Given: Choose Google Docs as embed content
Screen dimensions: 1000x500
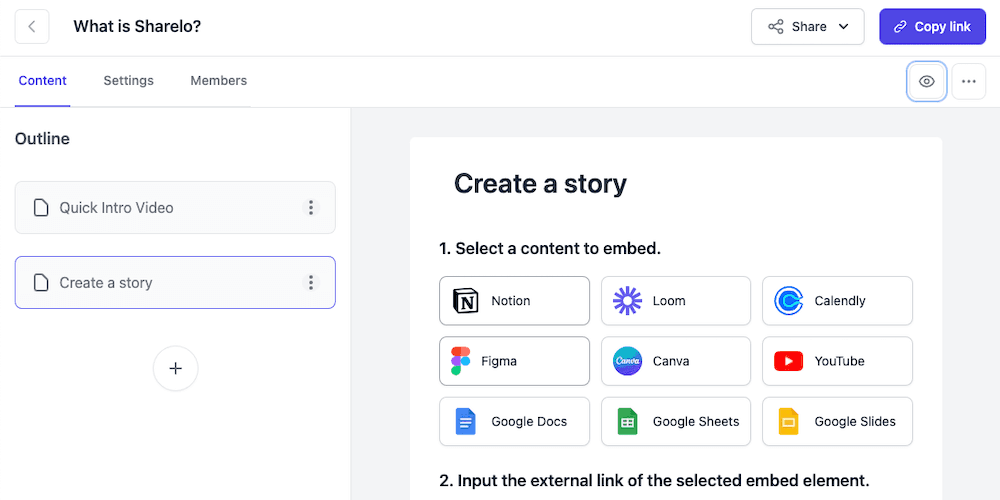Looking at the screenshot, I should 514,422.
